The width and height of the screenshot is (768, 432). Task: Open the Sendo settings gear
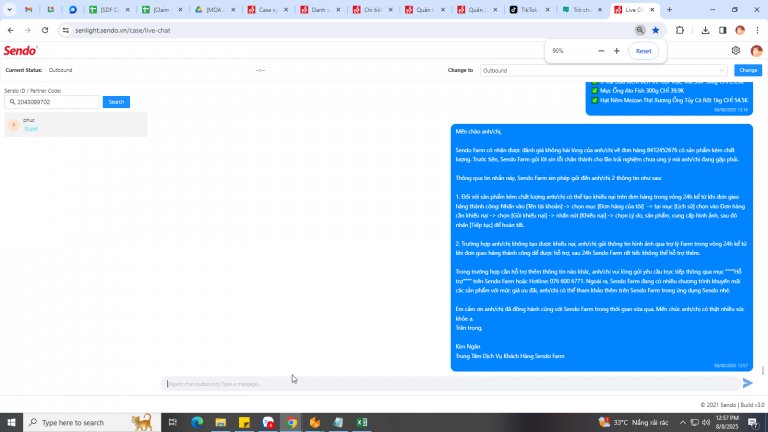tap(736, 50)
